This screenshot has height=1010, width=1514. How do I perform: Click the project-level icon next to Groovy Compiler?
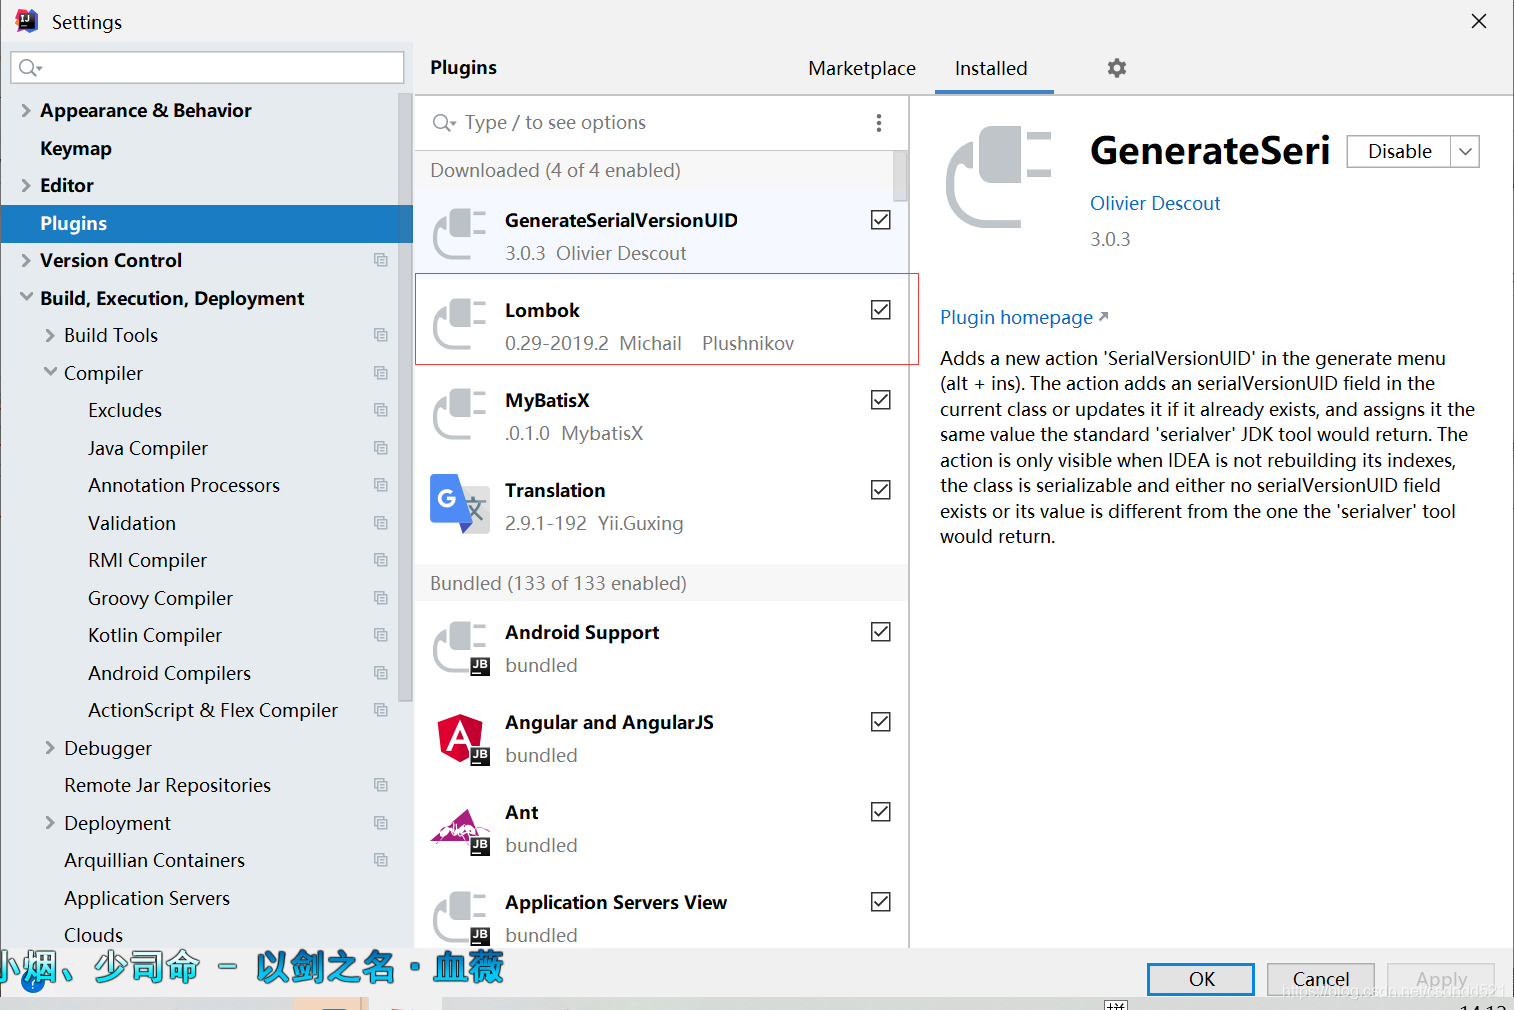(x=381, y=598)
